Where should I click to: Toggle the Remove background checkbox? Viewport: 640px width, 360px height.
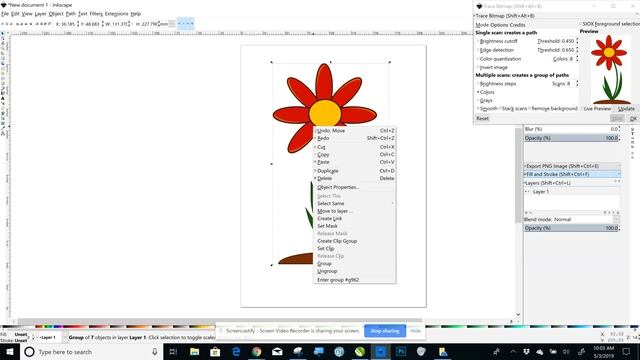click(530, 109)
